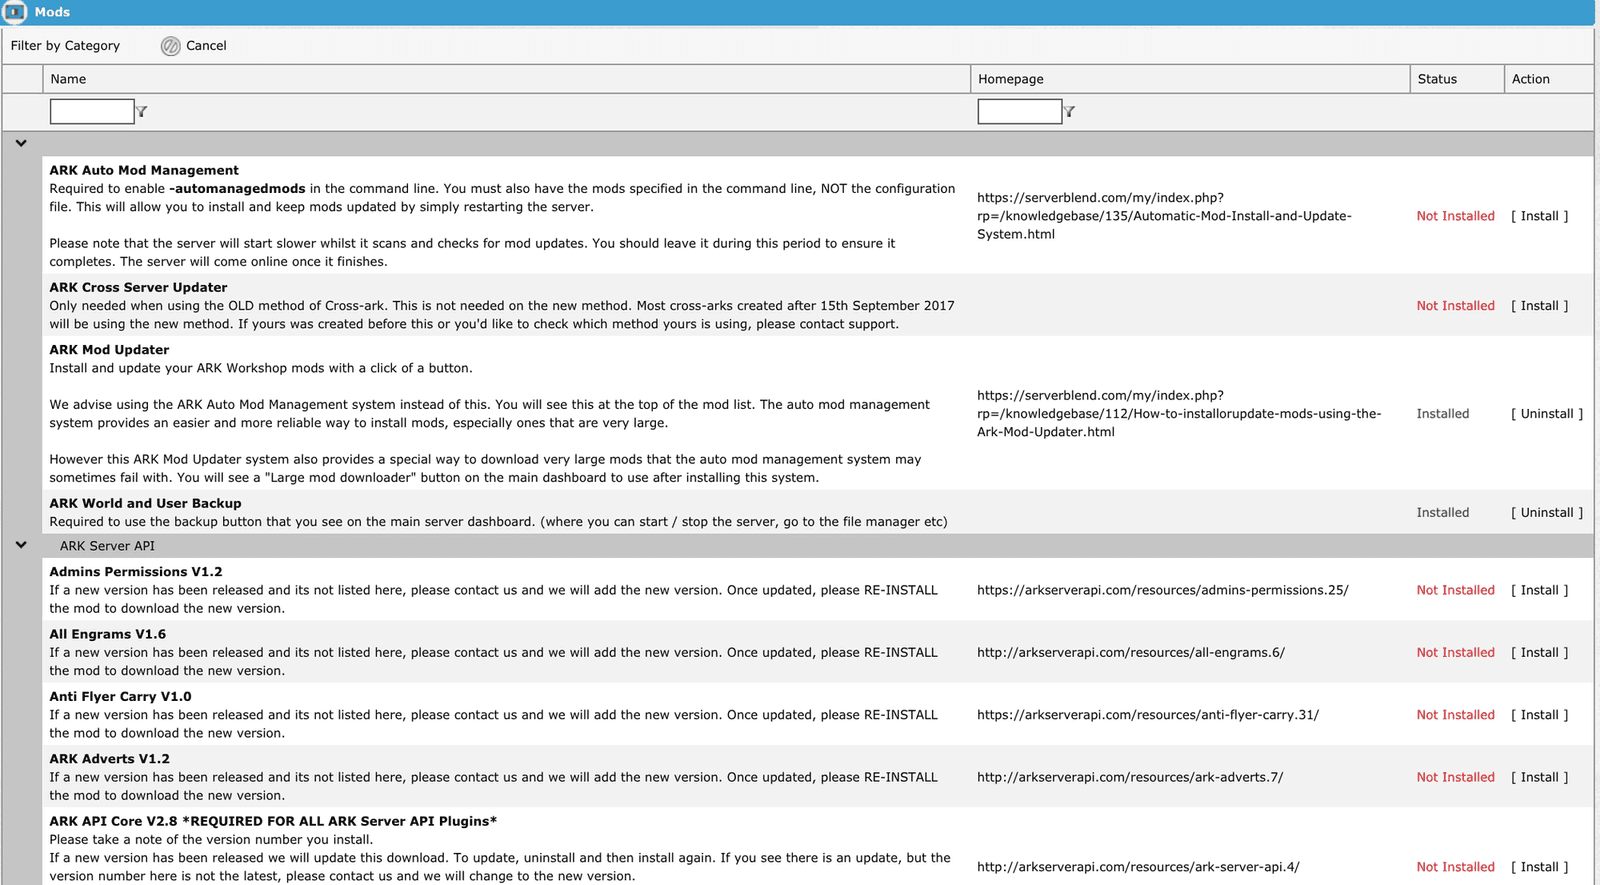Select the ARK Auto Mod Management title
The height and width of the screenshot is (885, 1600).
pos(144,171)
